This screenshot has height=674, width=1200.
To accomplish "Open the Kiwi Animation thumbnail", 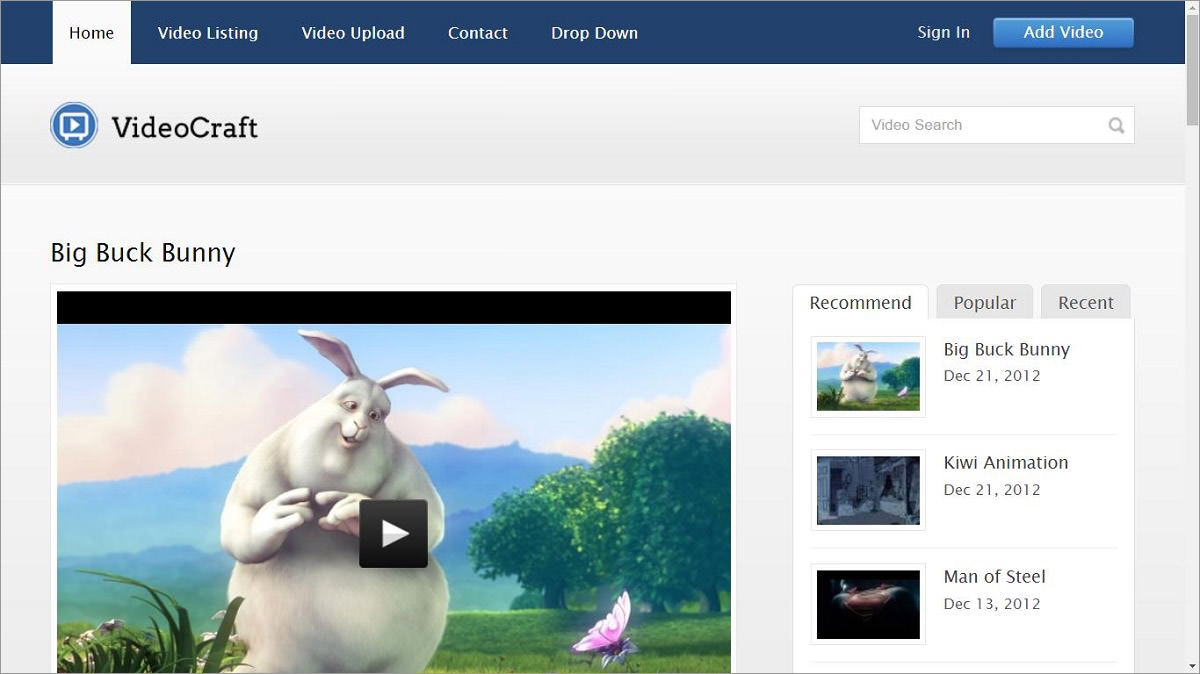I will pyautogui.click(x=868, y=490).
